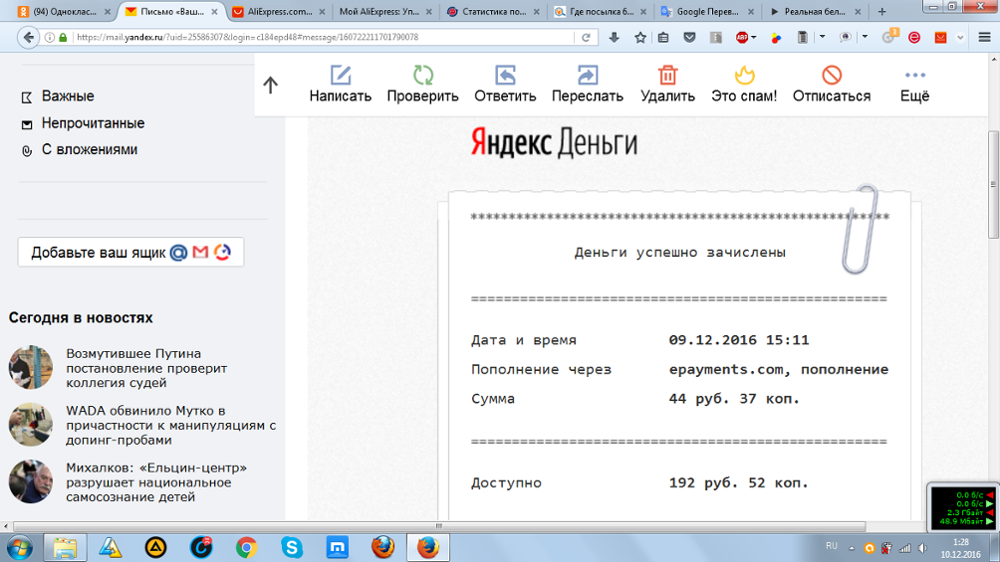Reply to the message with Ответить
Screen dimensions: 1000x562
coord(505,84)
